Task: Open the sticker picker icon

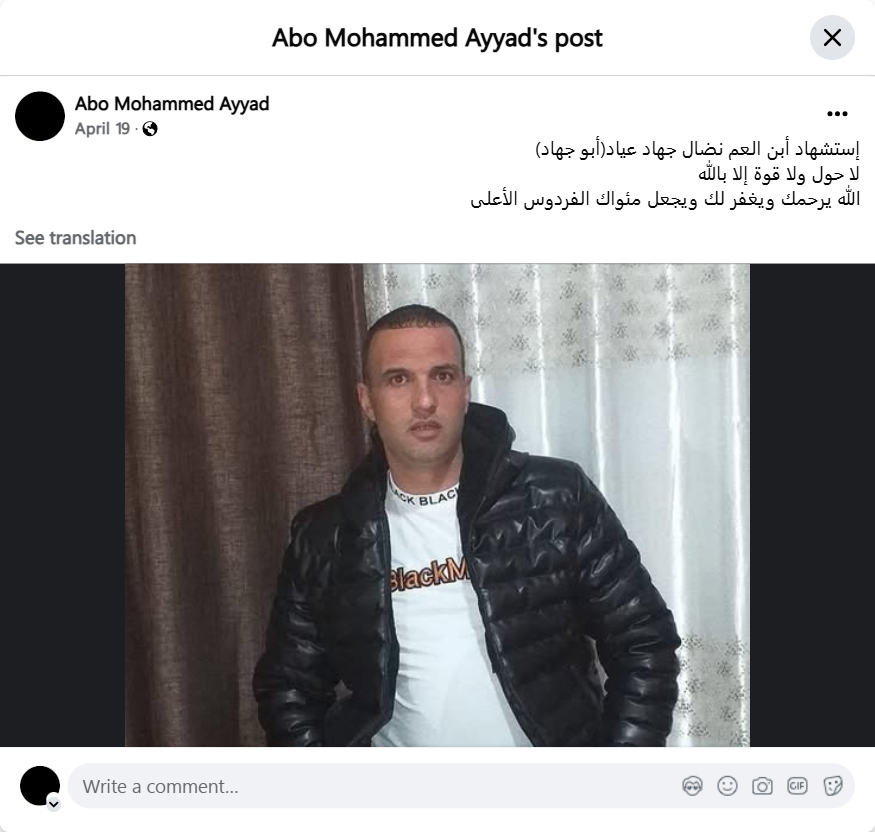Action: tap(832, 786)
